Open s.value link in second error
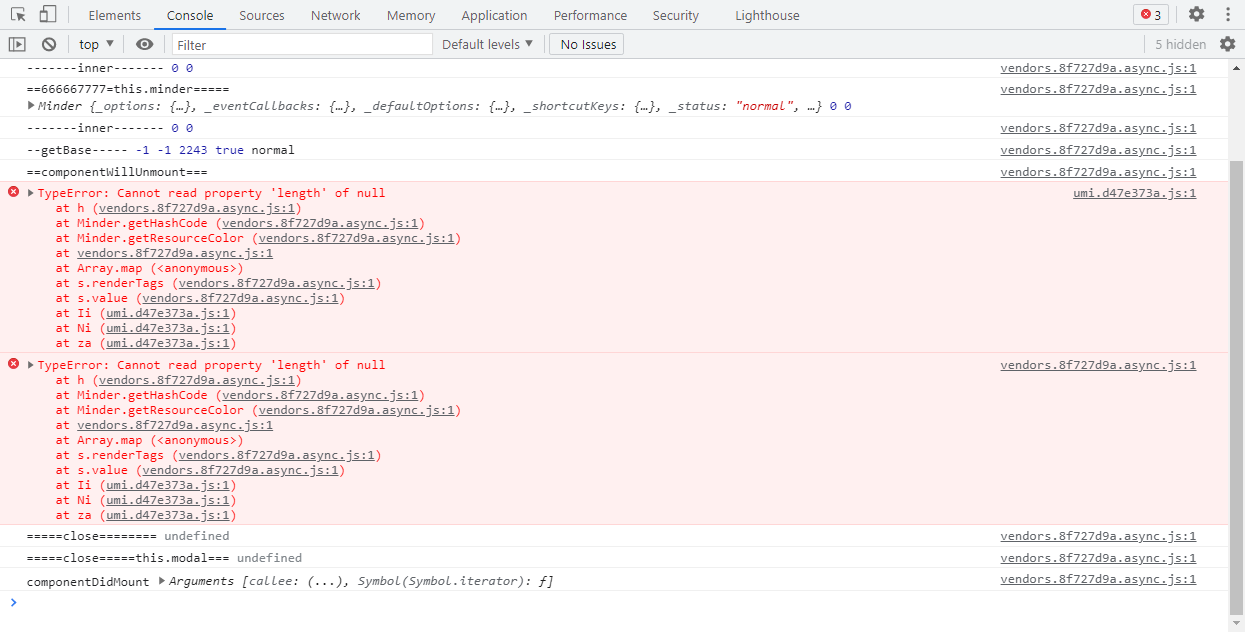Viewport: 1245px width, 632px height. click(x=241, y=470)
